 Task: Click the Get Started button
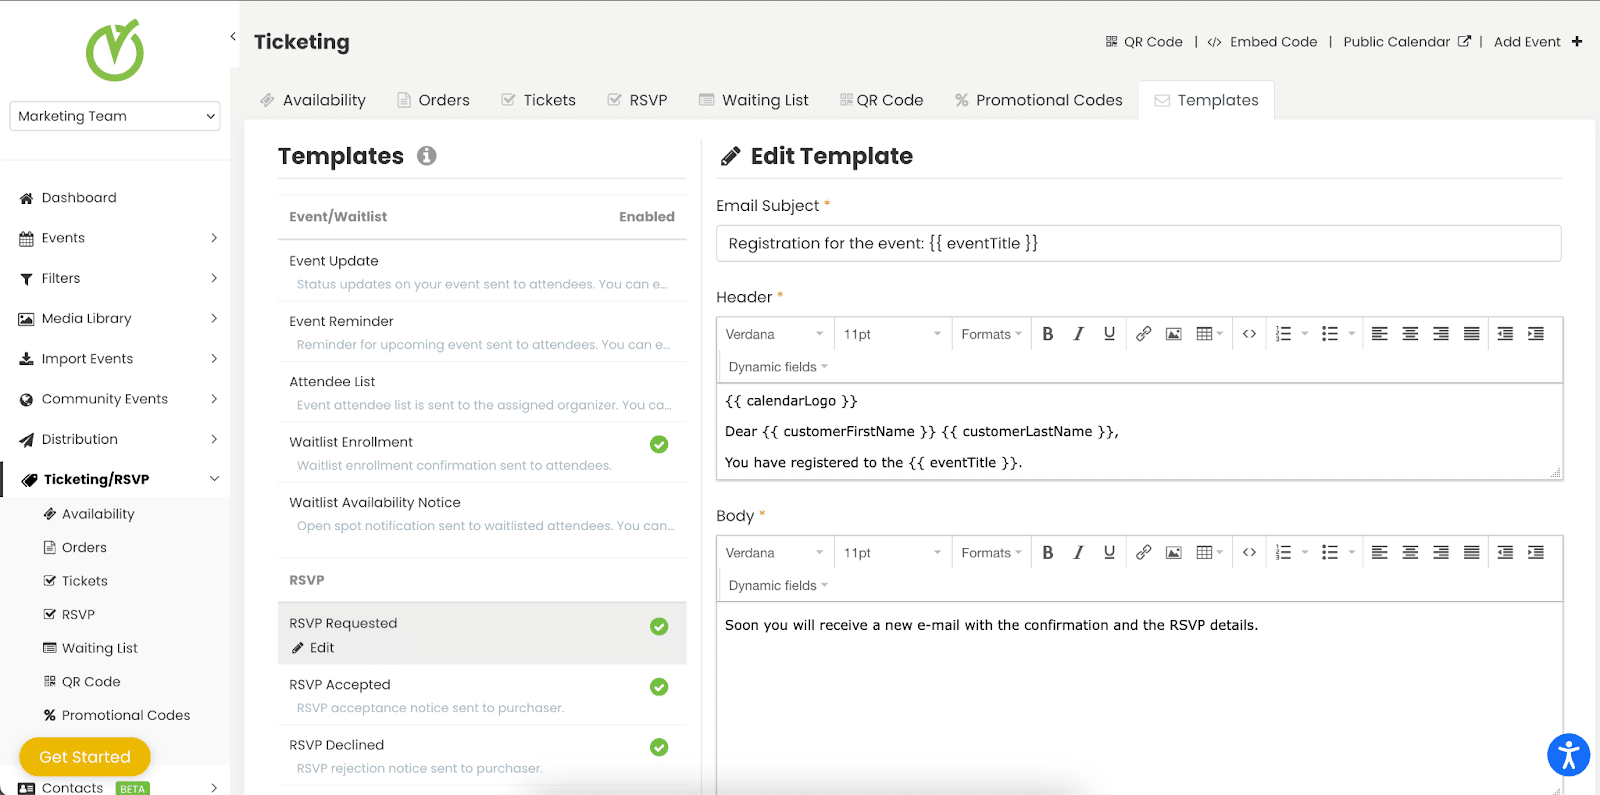pos(85,757)
